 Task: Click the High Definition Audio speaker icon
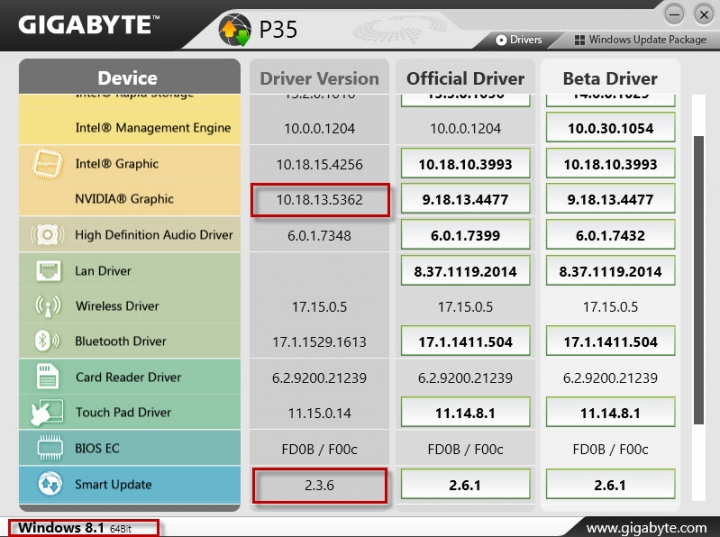47,234
